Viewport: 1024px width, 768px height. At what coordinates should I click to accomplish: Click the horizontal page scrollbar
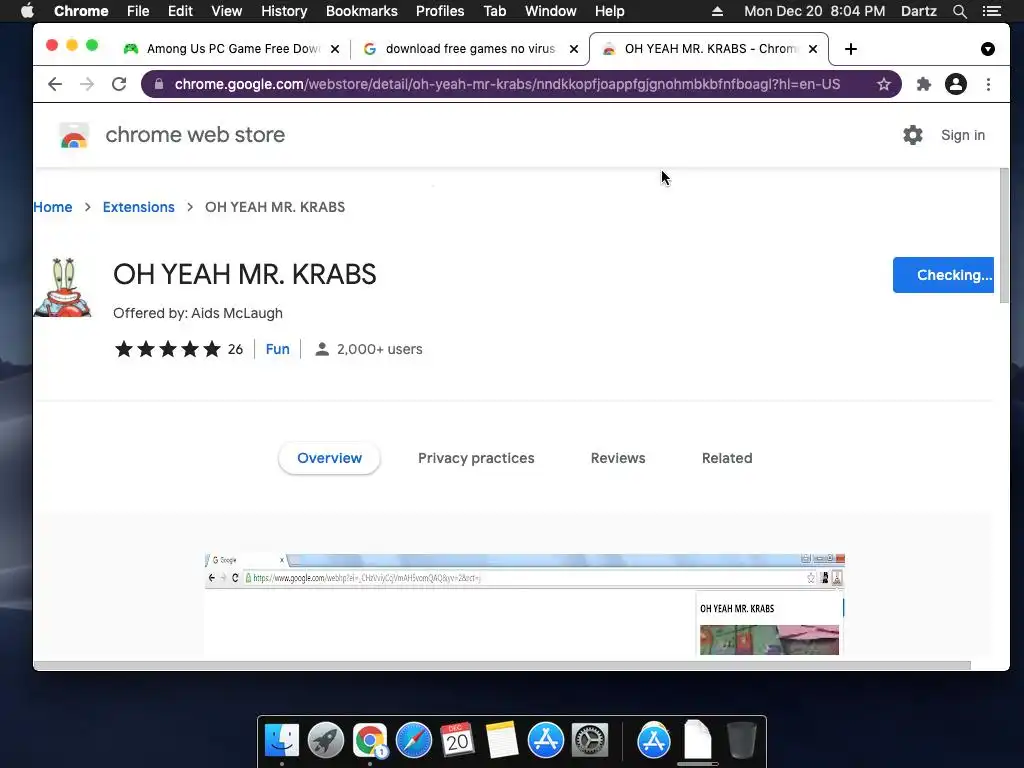502,665
